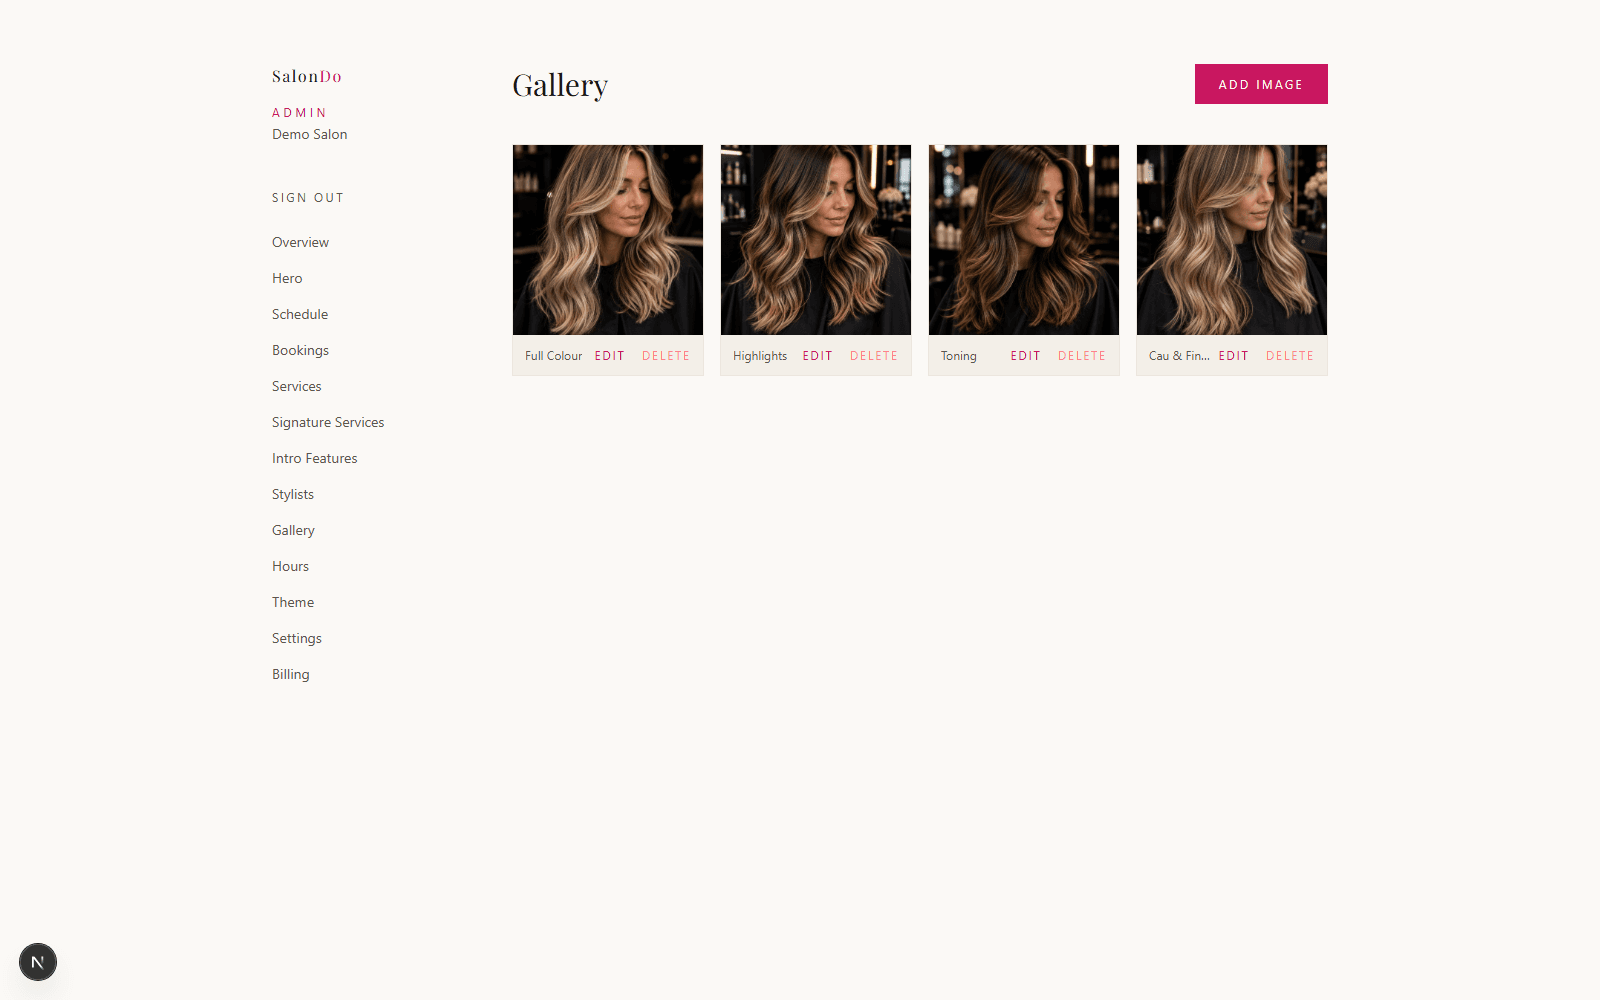This screenshot has height=1000, width=1600.
Task: Open the Overview page
Action: click(x=300, y=242)
